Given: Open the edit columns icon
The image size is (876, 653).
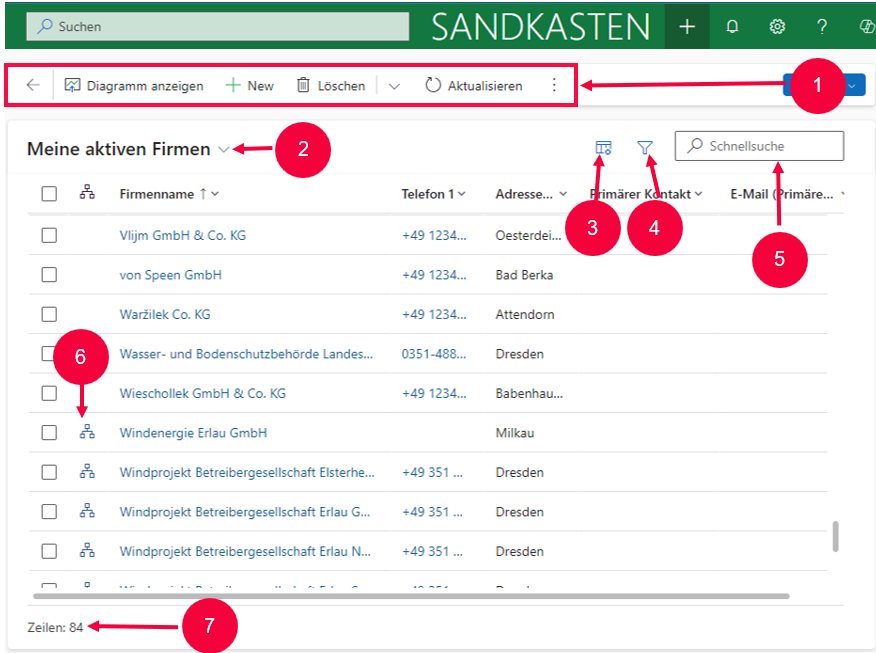Looking at the screenshot, I should point(603,148).
